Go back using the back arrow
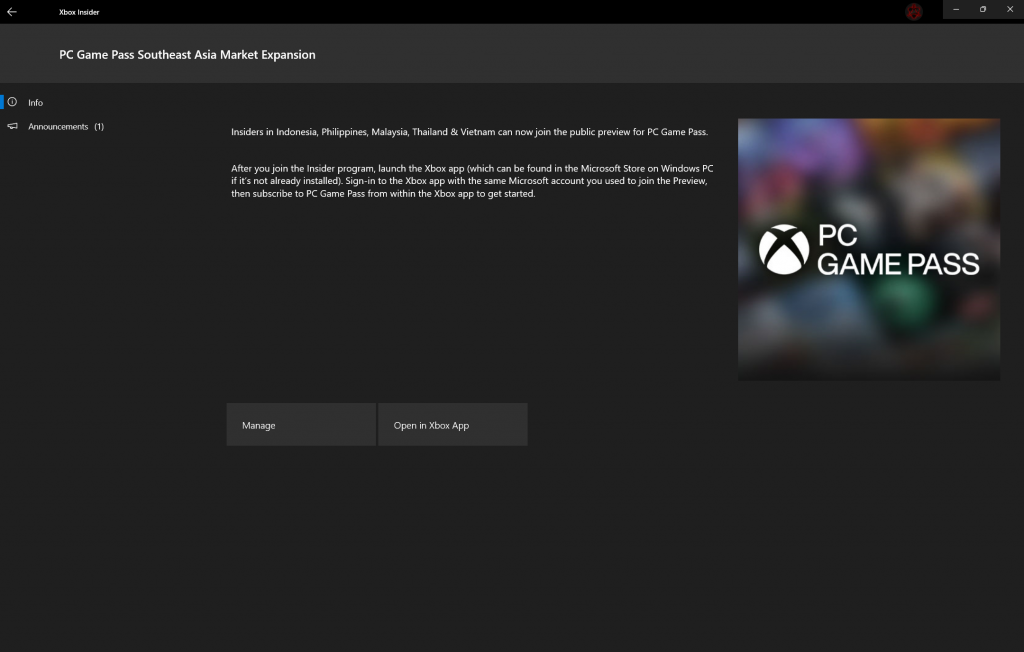Viewport: 1024px width, 652px height. pos(12,11)
